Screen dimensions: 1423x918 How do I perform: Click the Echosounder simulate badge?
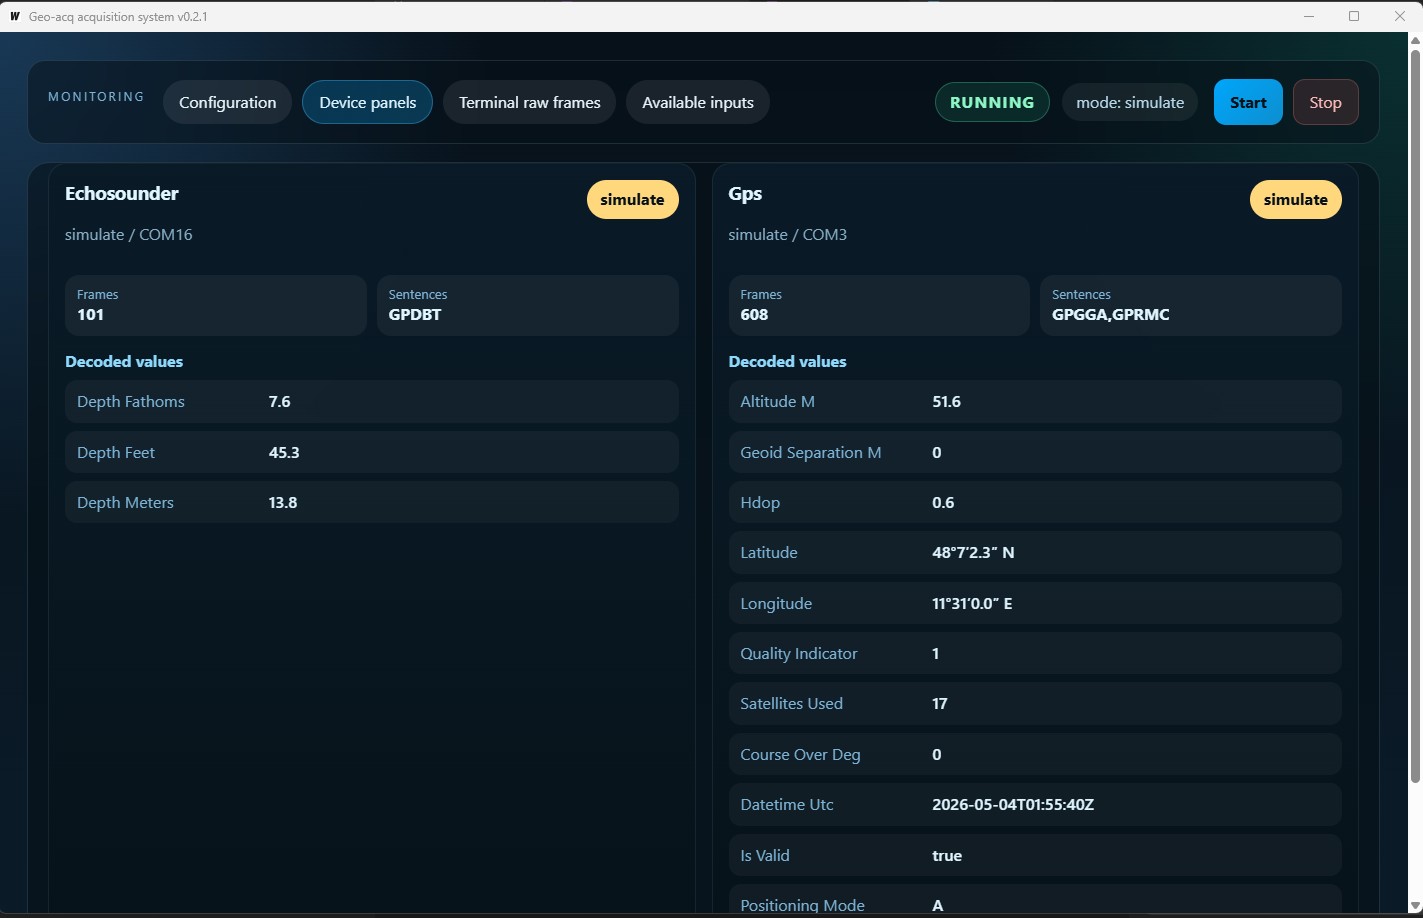[x=632, y=199]
